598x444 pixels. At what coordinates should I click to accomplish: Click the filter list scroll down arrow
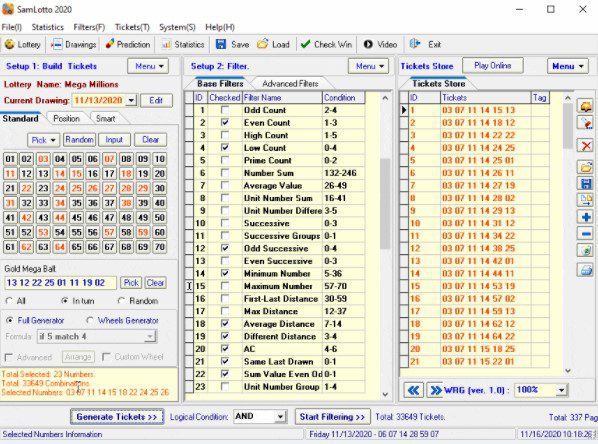point(385,395)
